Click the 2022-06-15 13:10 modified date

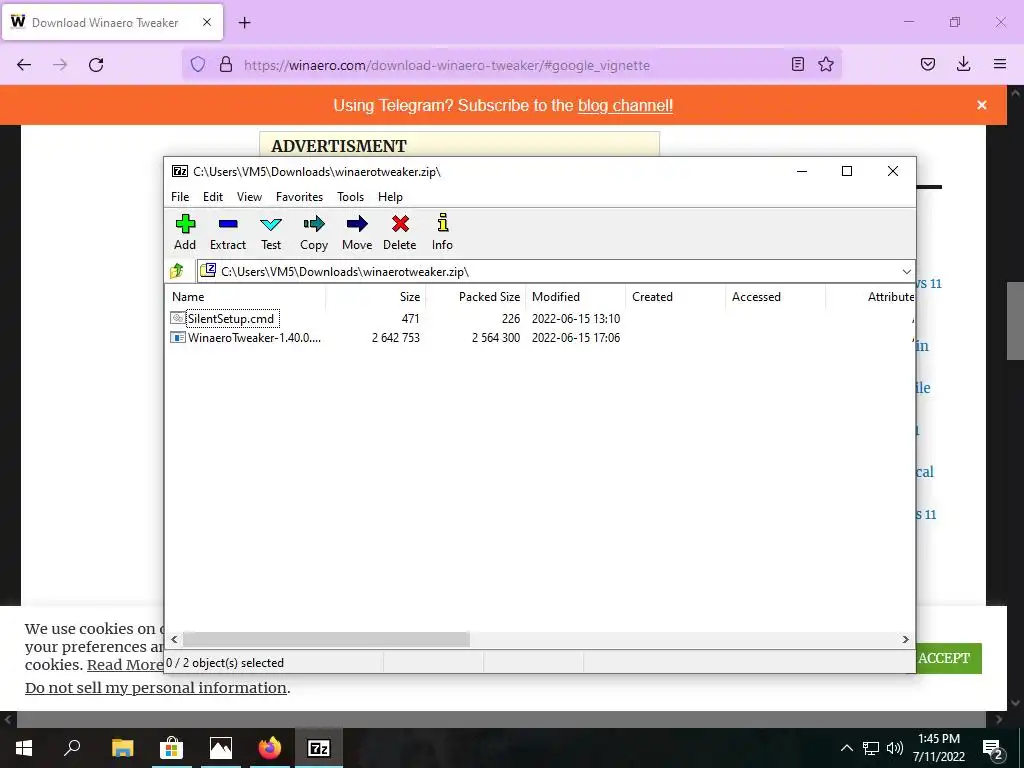pos(576,319)
